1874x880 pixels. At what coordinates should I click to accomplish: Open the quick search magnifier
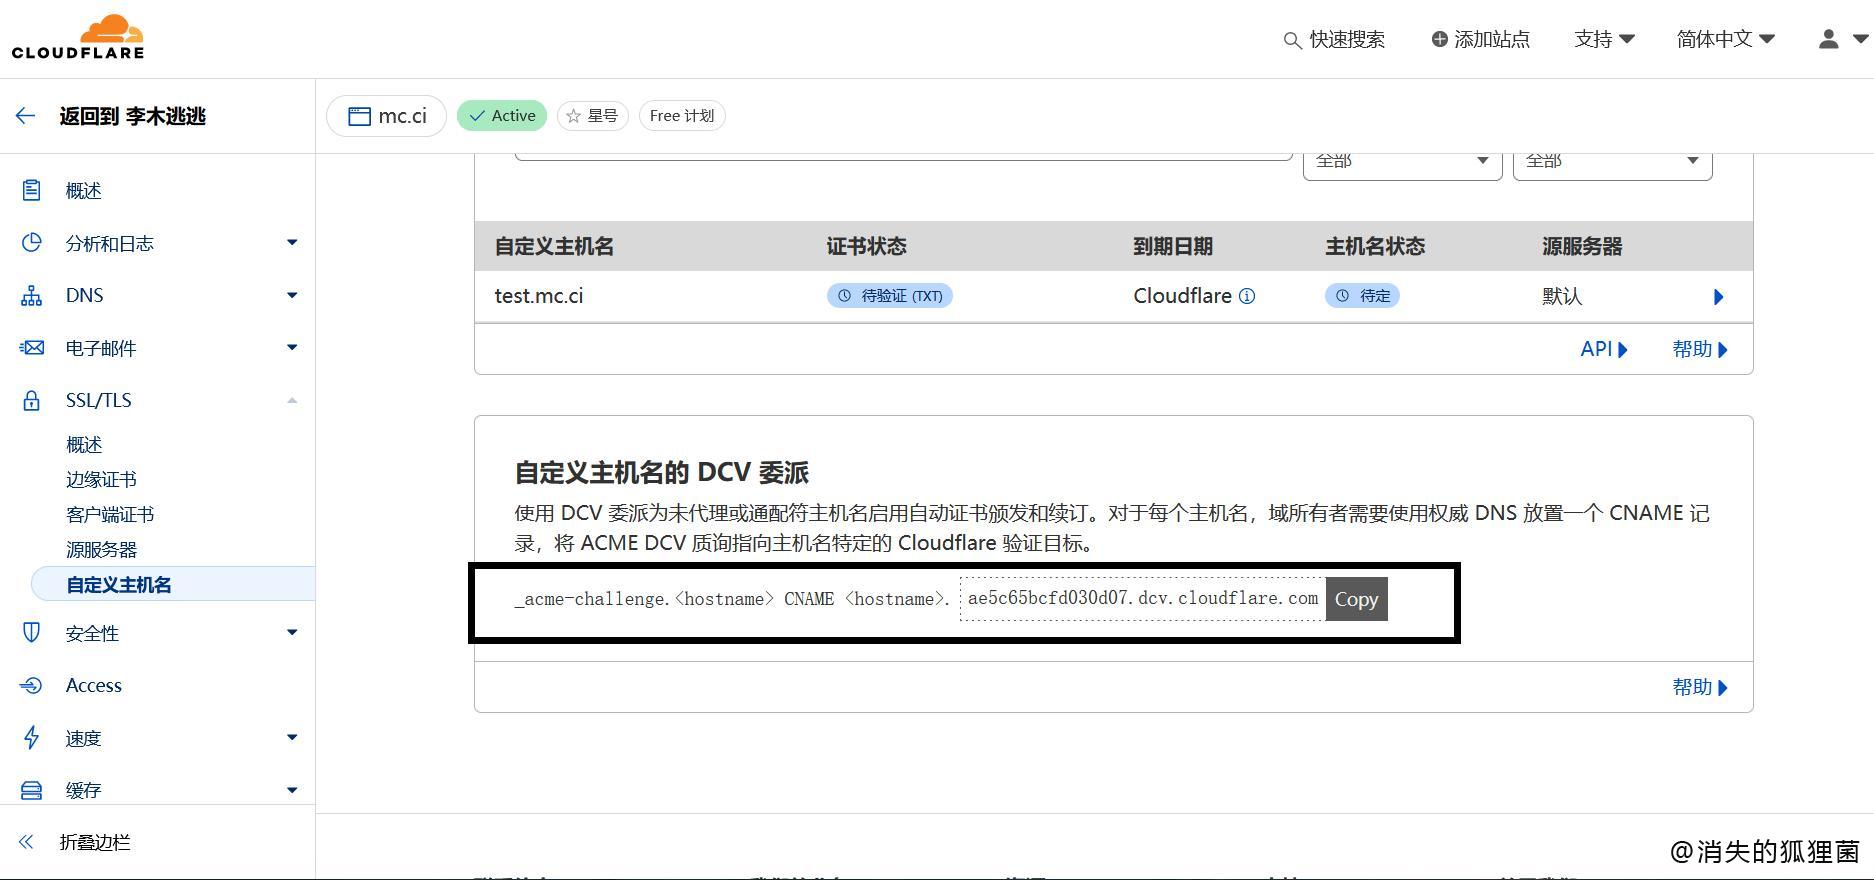click(1292, 40)
